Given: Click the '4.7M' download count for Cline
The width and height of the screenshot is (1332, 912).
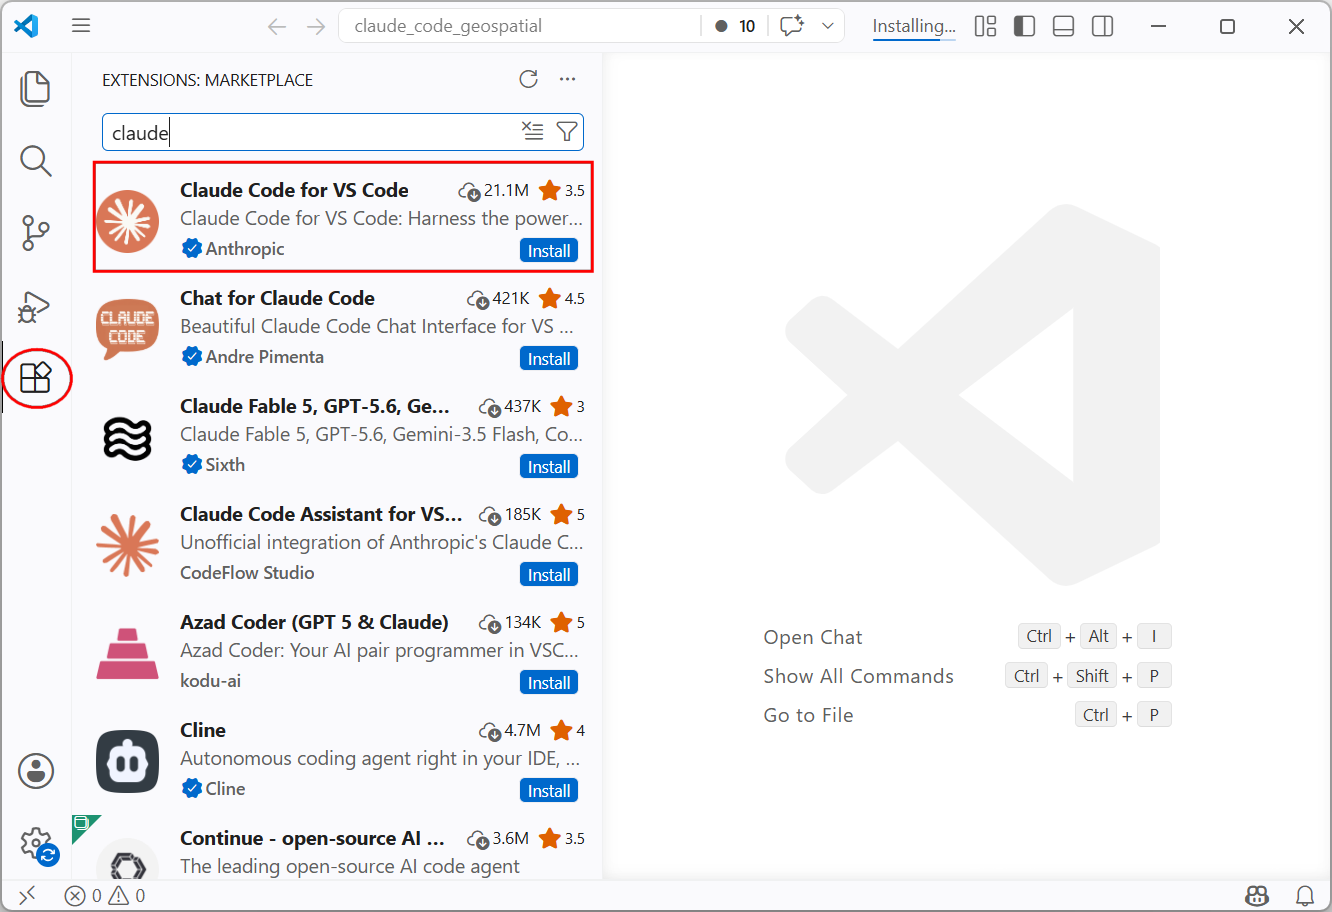Looking at the screenshot, I should pyautogui.click(x=510, y=730).
